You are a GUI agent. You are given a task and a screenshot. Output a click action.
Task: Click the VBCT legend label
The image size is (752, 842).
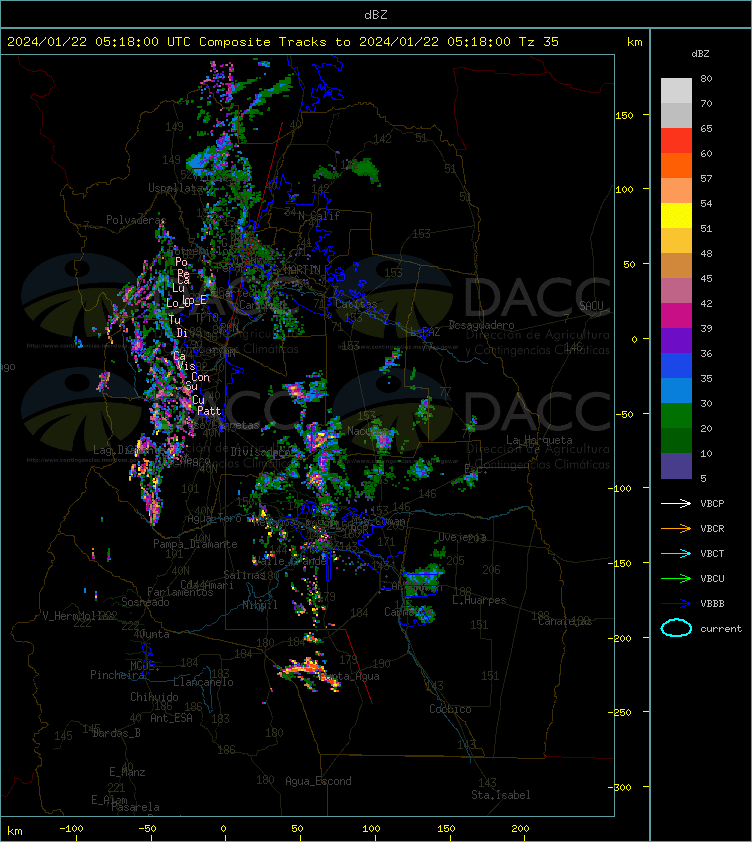712,554
